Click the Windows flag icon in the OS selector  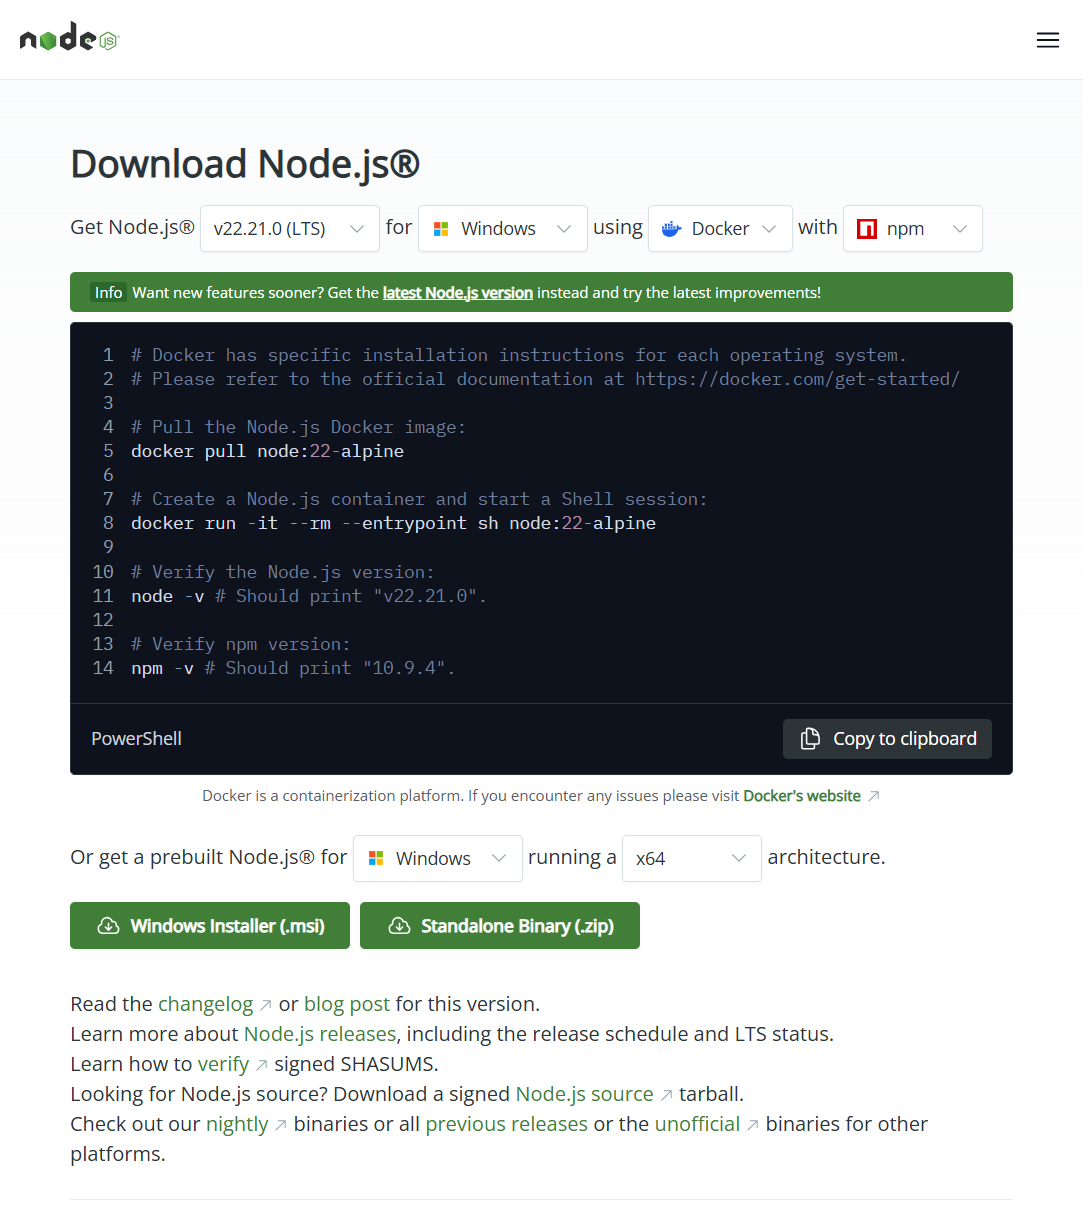pos(440,228)
